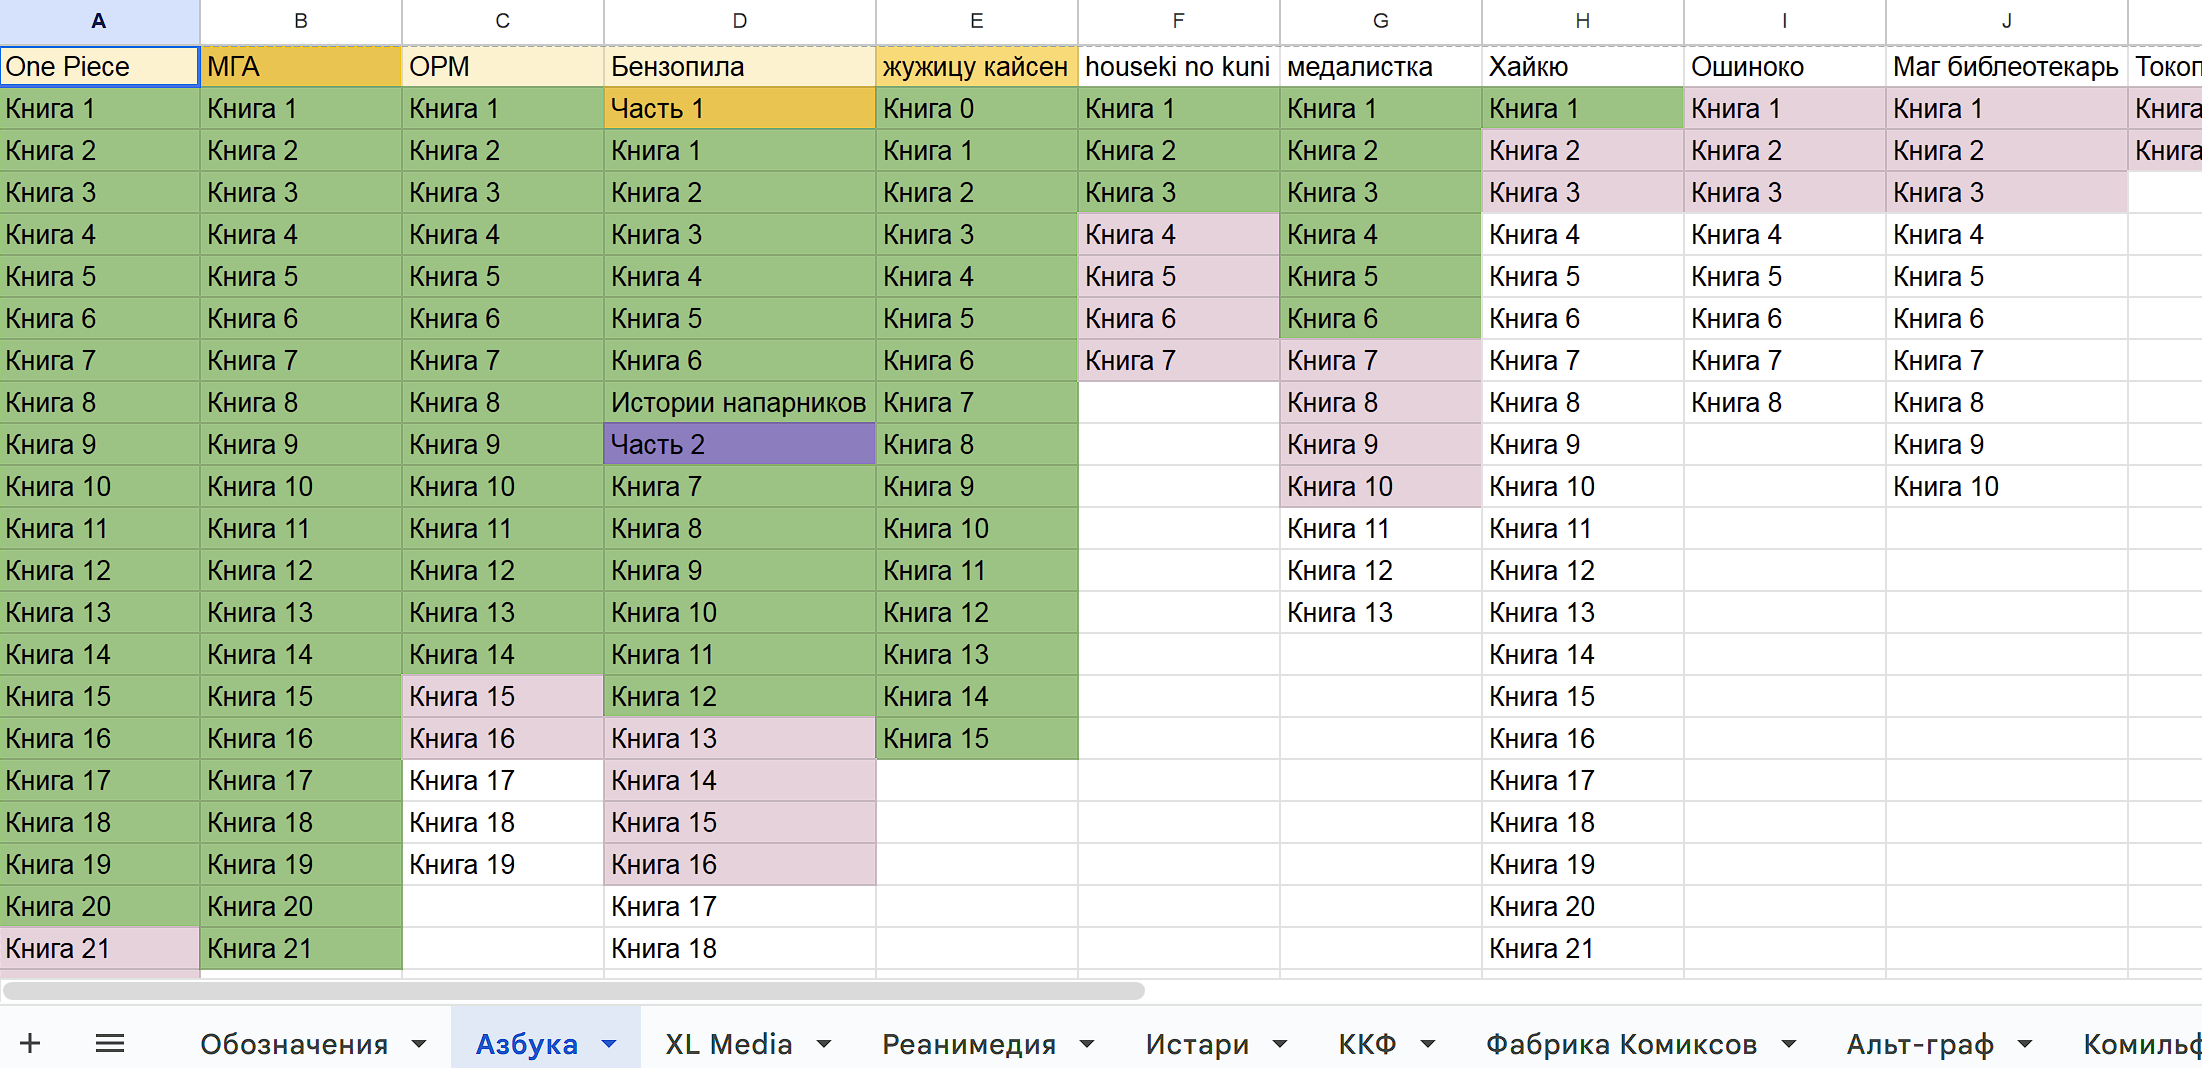Screen dimensions: 2202x1068
Task: Select the Истории напарников cell
Action: tap(739, 402)
